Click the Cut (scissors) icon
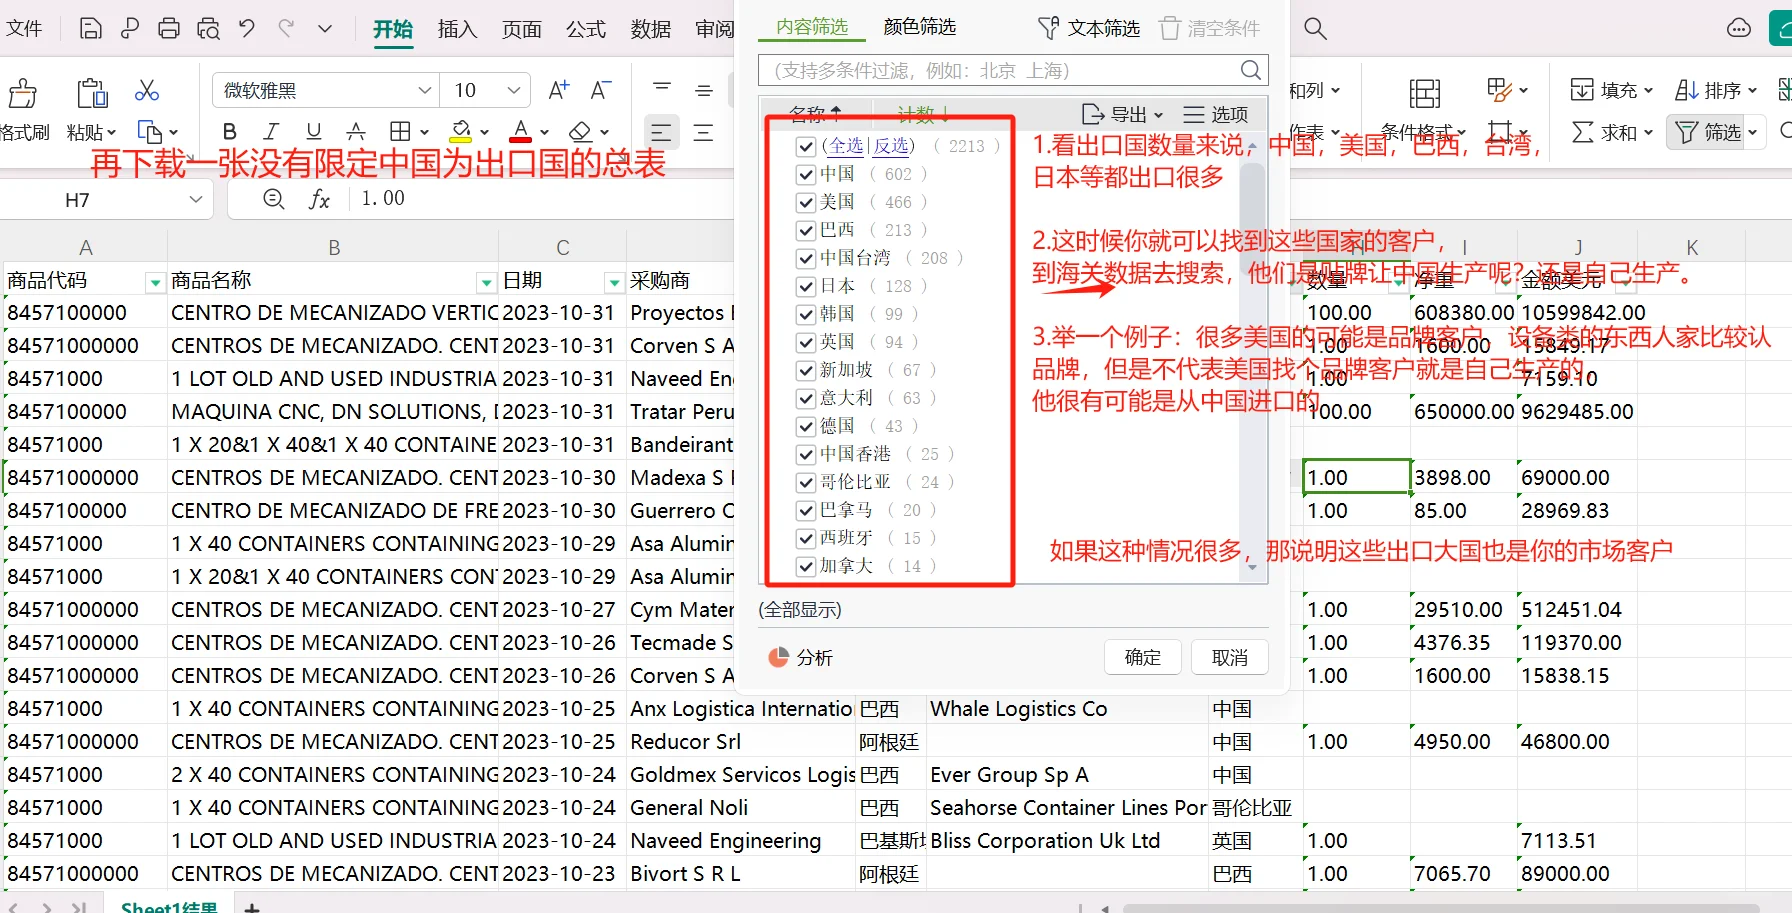Viewport: 1792px width, 913px height. (x=146, y=91)
